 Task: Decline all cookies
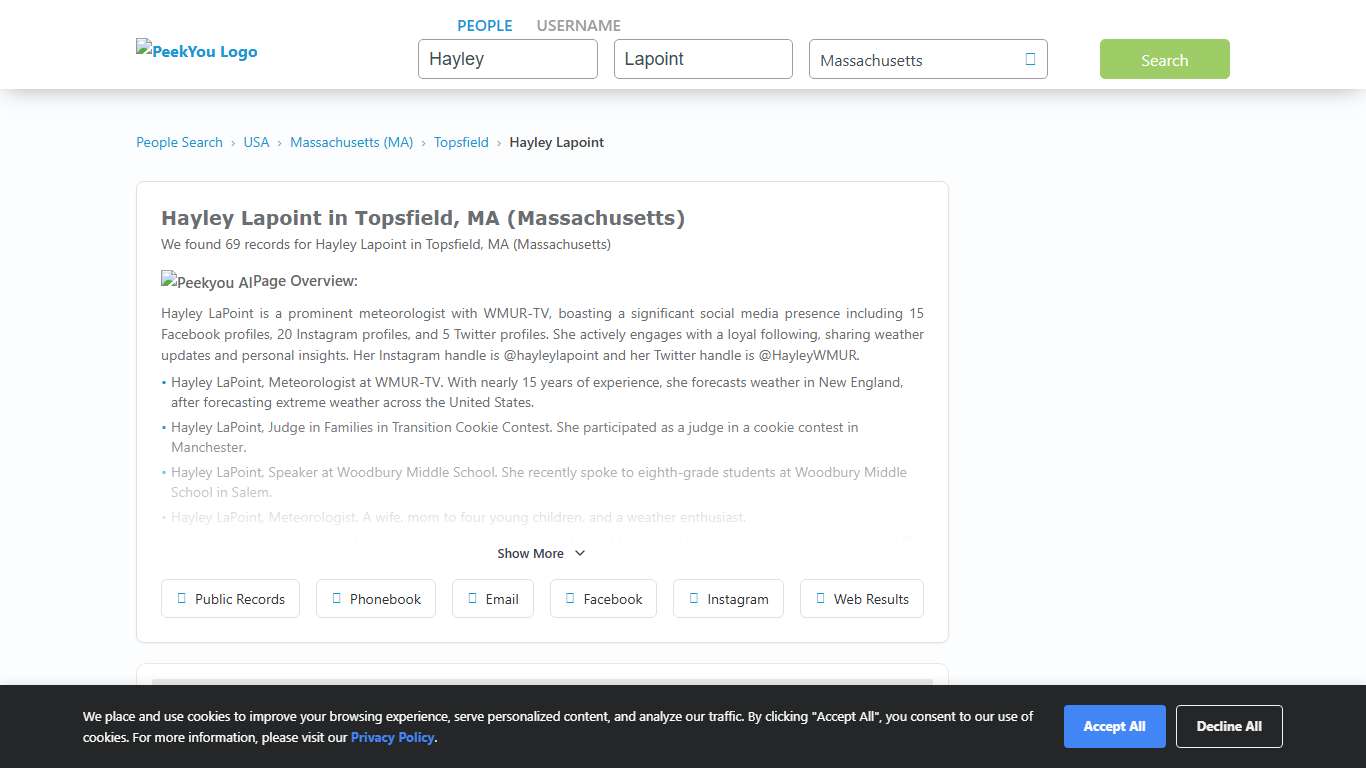tap(1229, 726)
